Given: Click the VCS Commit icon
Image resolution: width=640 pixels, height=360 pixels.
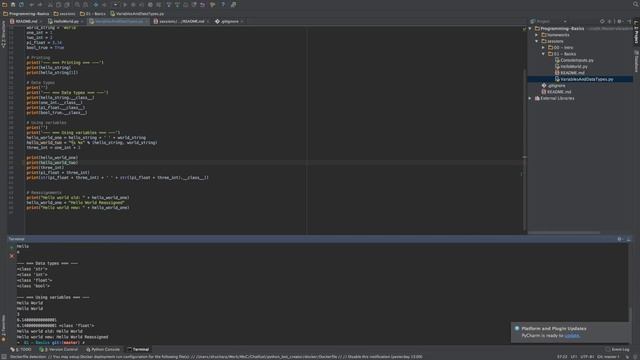Looking at the screenshot, I should (x=177, y=4).
